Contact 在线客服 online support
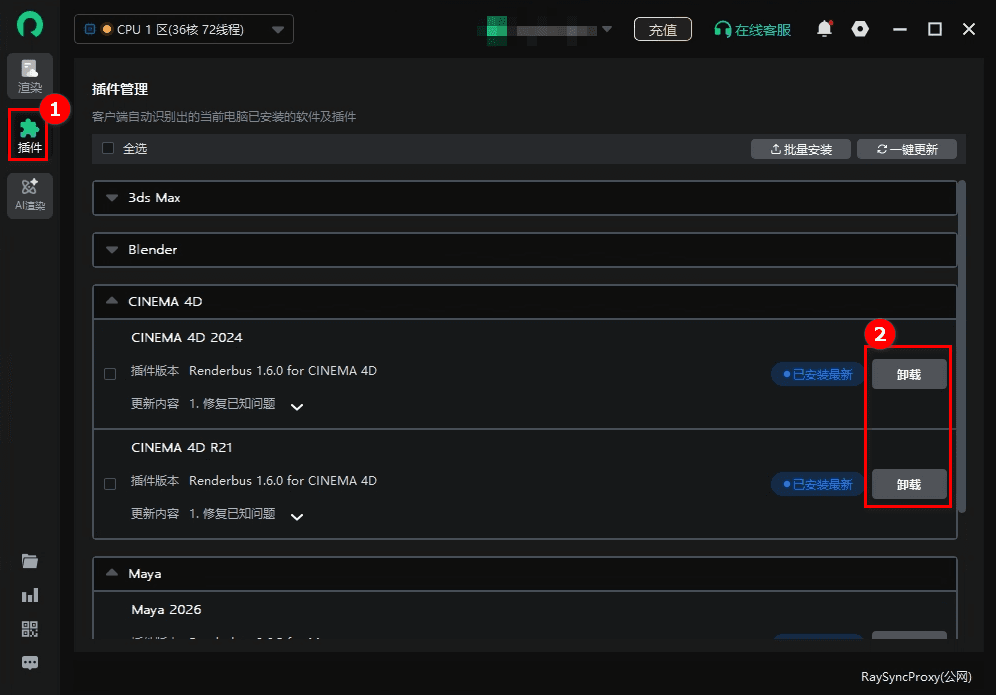This screenshot has width=996, height=695. point(753,30)
